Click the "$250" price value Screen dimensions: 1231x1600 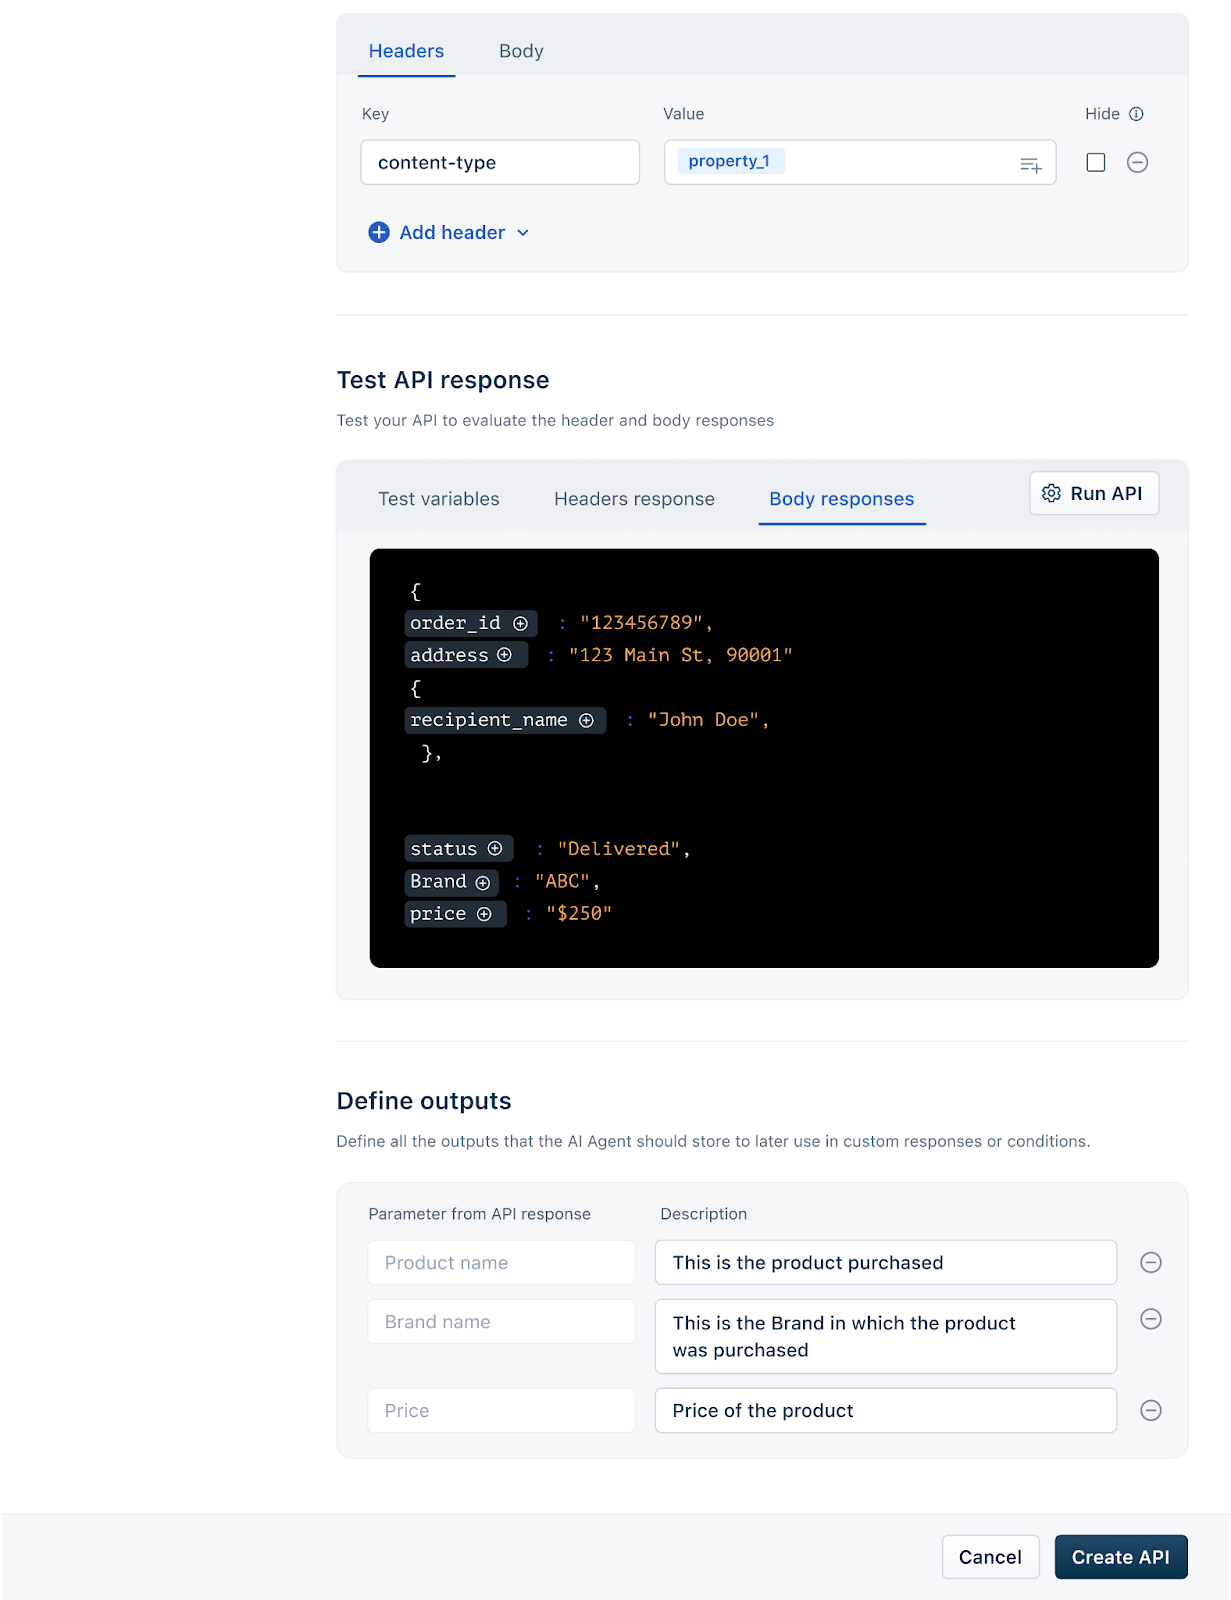[579, 913]
